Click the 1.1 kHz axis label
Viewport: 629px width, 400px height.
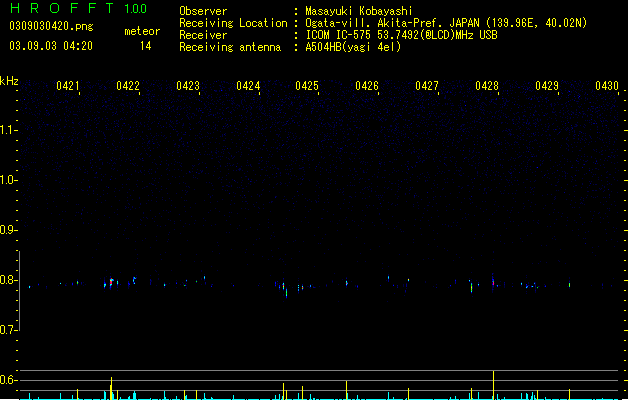tap(8, 130)
